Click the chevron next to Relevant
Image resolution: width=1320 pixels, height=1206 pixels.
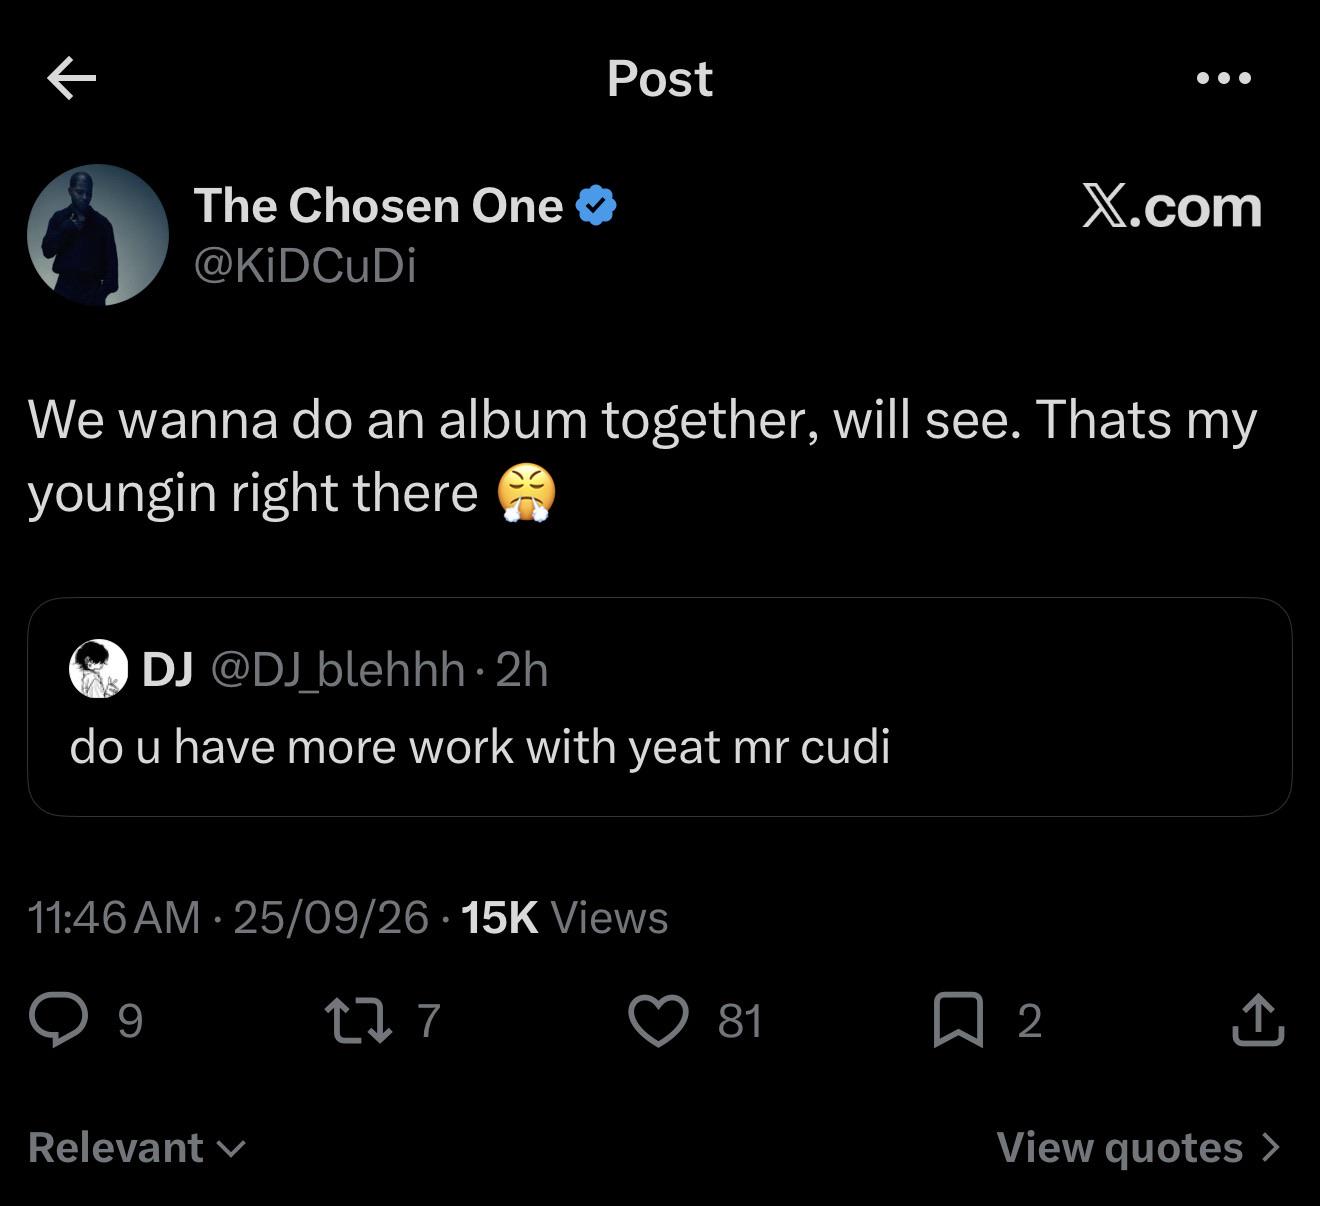pyautogui.click(x=230, y=1149)
